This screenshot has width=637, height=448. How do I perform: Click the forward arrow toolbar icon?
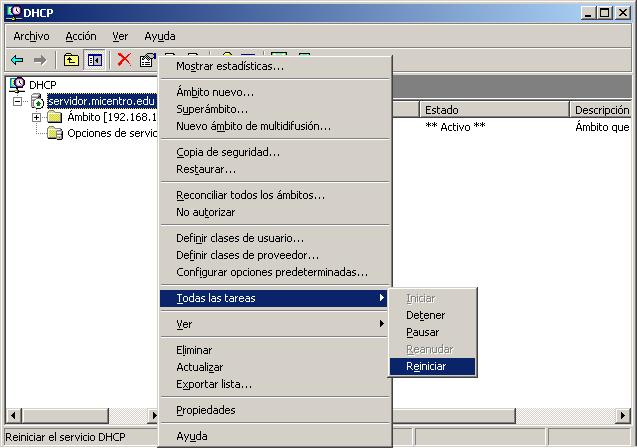tap(40, 60)
